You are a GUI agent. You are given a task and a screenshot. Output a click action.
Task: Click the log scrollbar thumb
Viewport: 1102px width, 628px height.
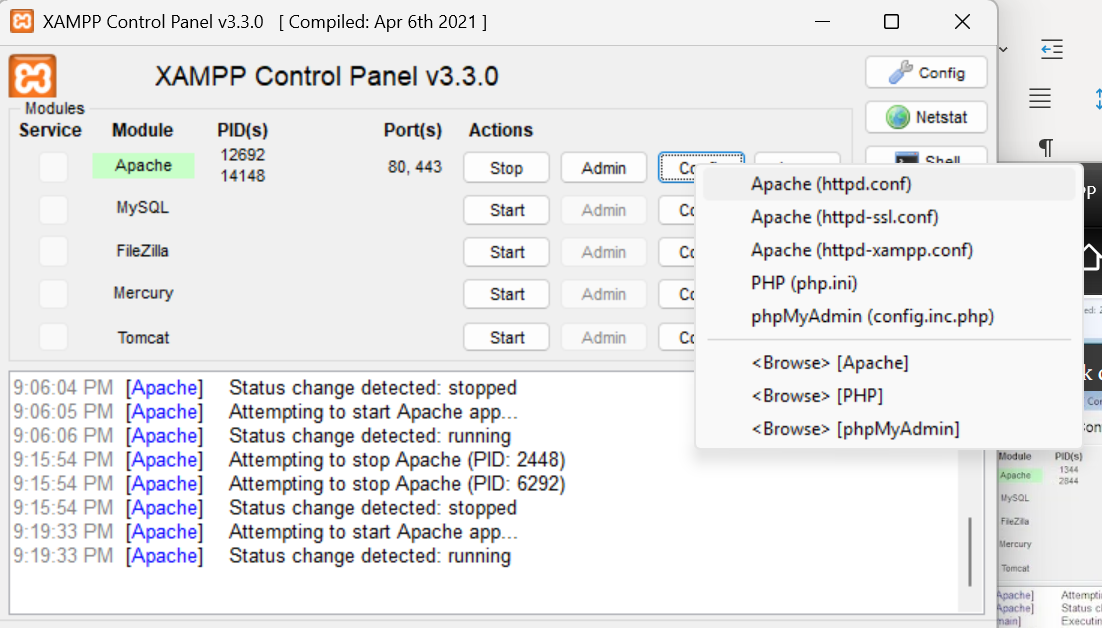971,552
